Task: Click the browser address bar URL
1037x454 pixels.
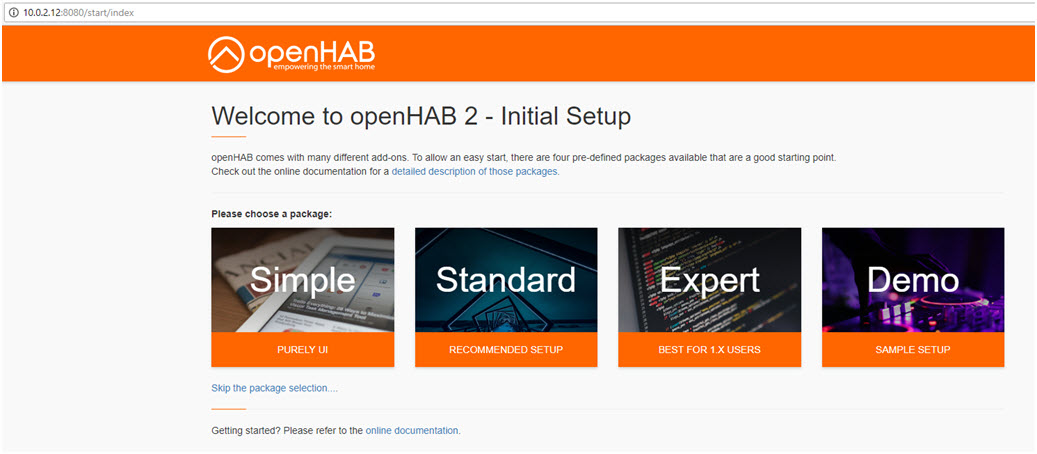Action: [x=79, y=13]
